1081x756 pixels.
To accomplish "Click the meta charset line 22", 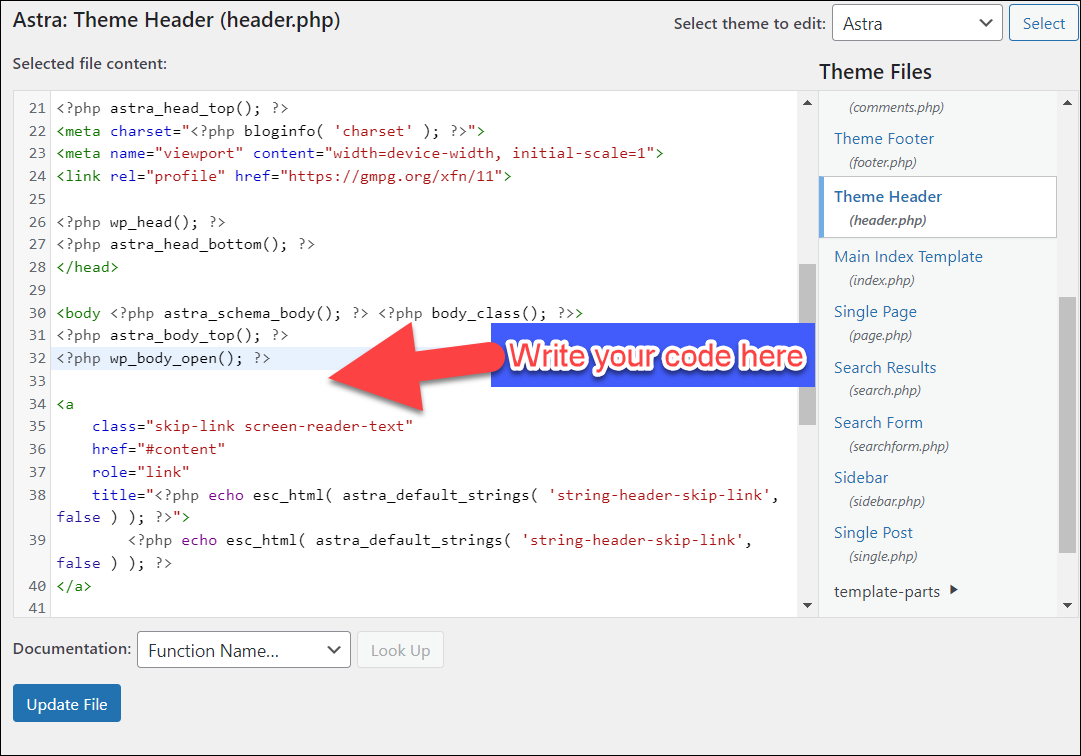I will click(x=270, y=131).
